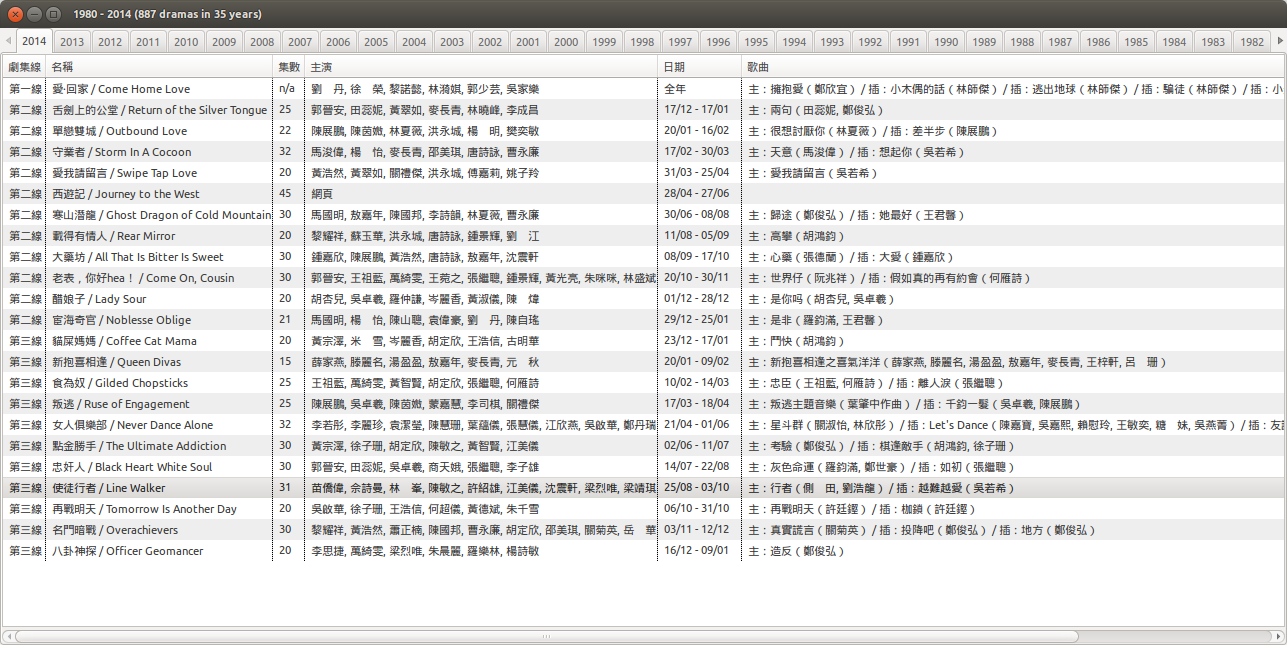Select the 2000 tab
This screenshot has height=645, width=1287.
click(566, 42)
